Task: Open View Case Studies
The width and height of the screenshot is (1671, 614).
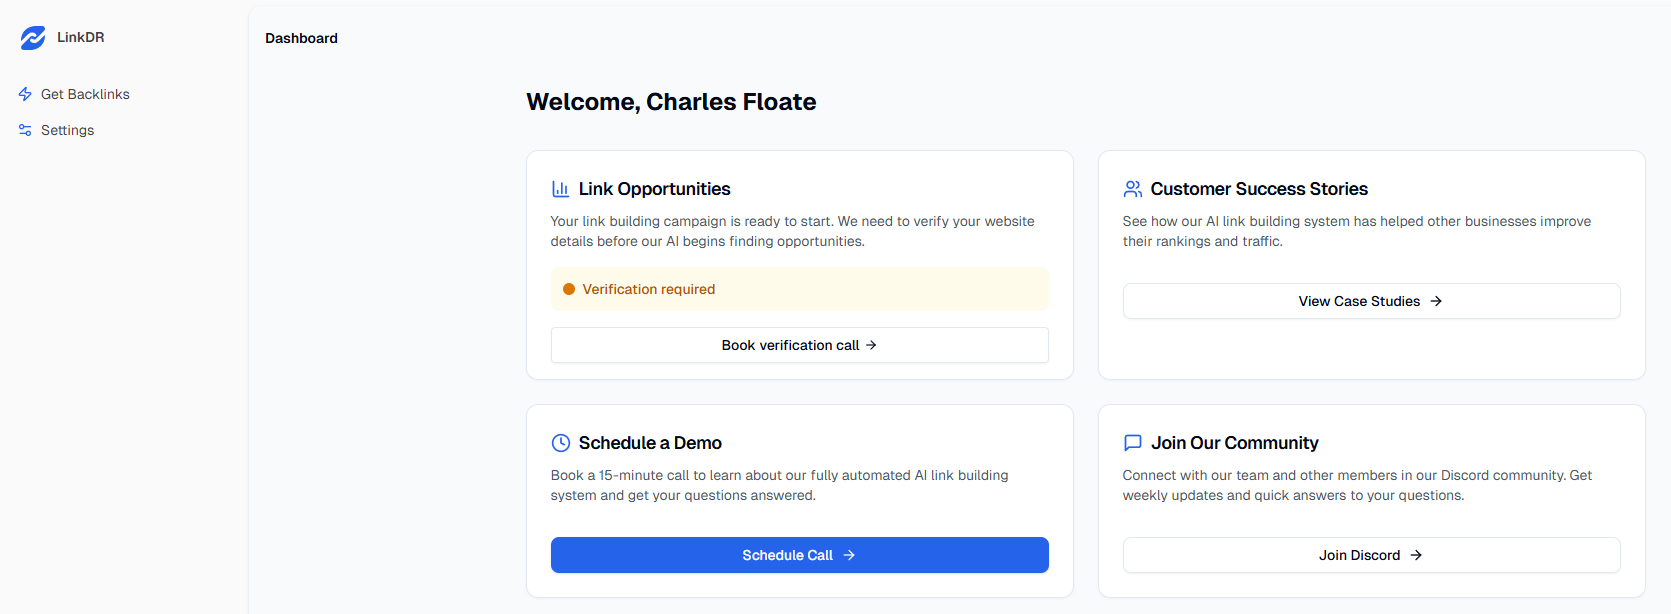Action: (x=1371, y=301)
